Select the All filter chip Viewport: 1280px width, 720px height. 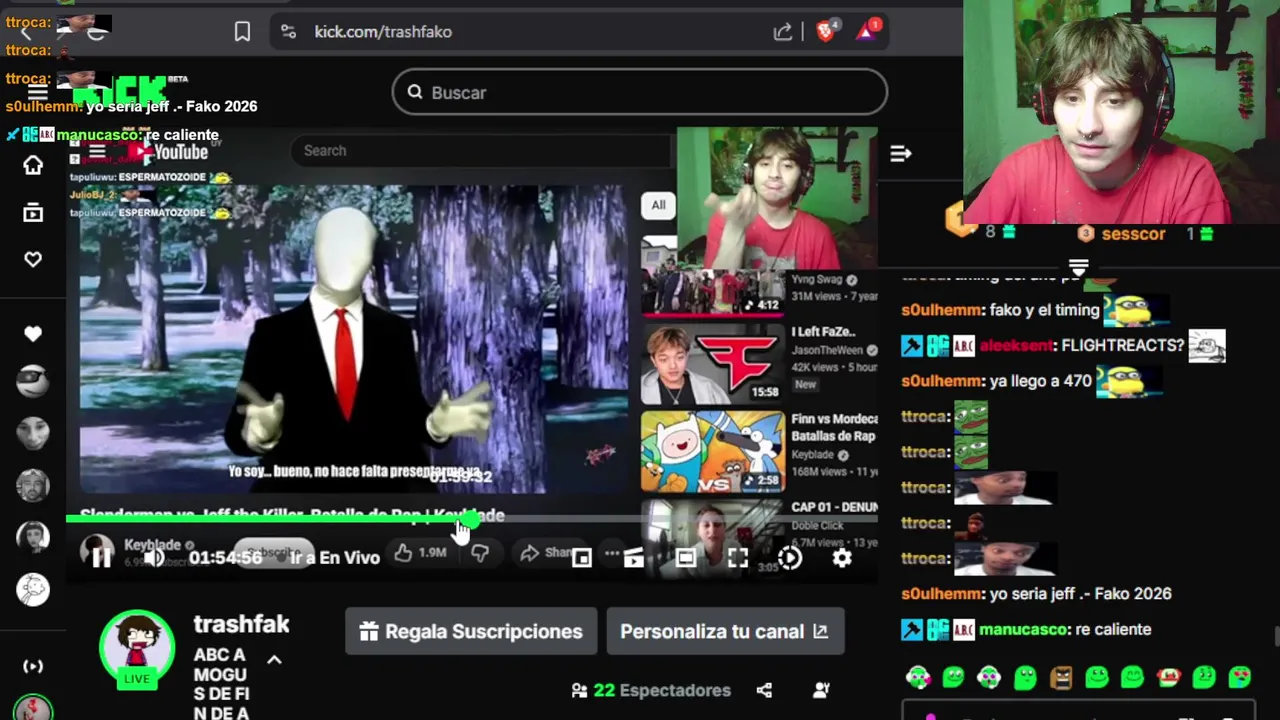[x=658, y=205]
